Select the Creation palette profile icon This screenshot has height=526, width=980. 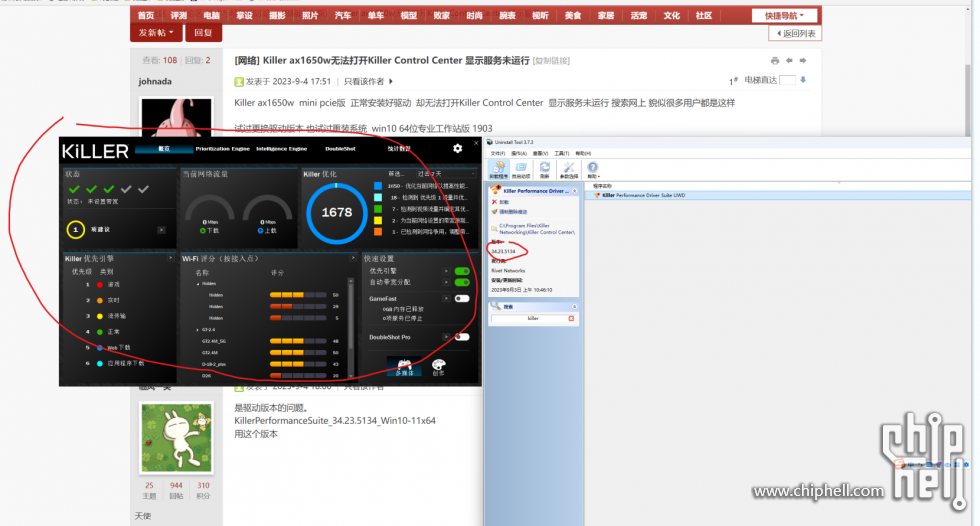[x=439, y=367]
